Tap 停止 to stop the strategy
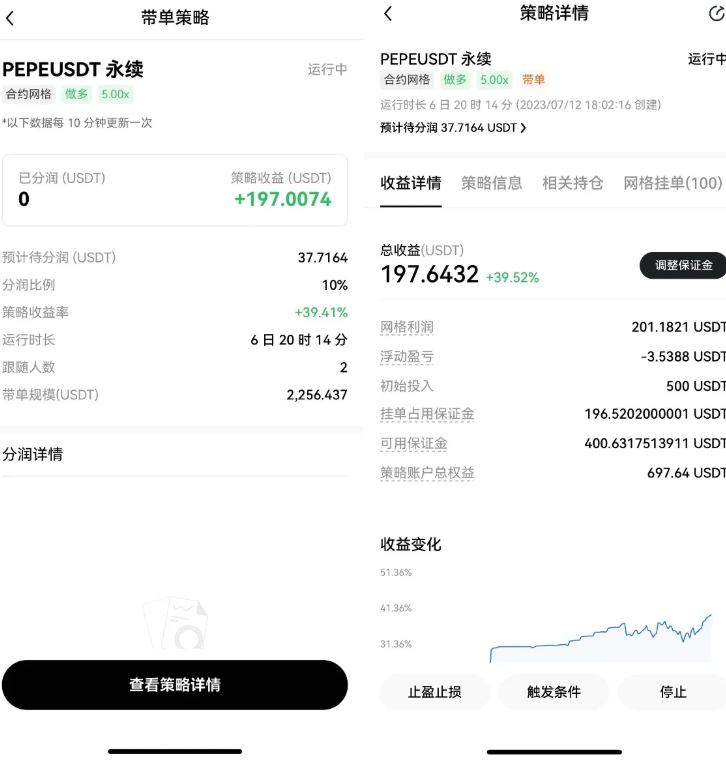726x760 pixels. click(x=673, y=692)
